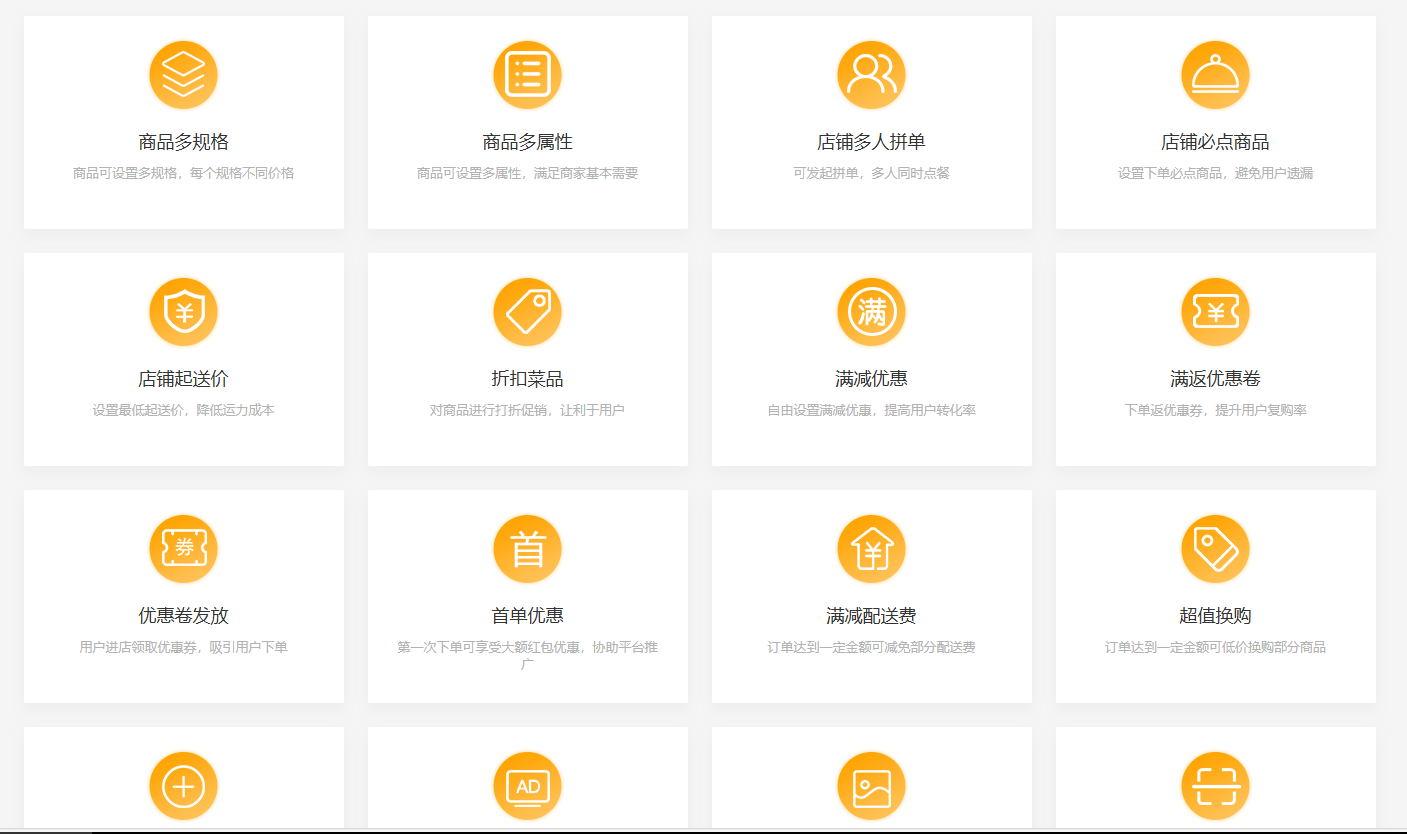The width and height of the screenshot is (1407, 834).
Task: Click the 满 circle icon for 满减优惠
Action: click(871, 312)
